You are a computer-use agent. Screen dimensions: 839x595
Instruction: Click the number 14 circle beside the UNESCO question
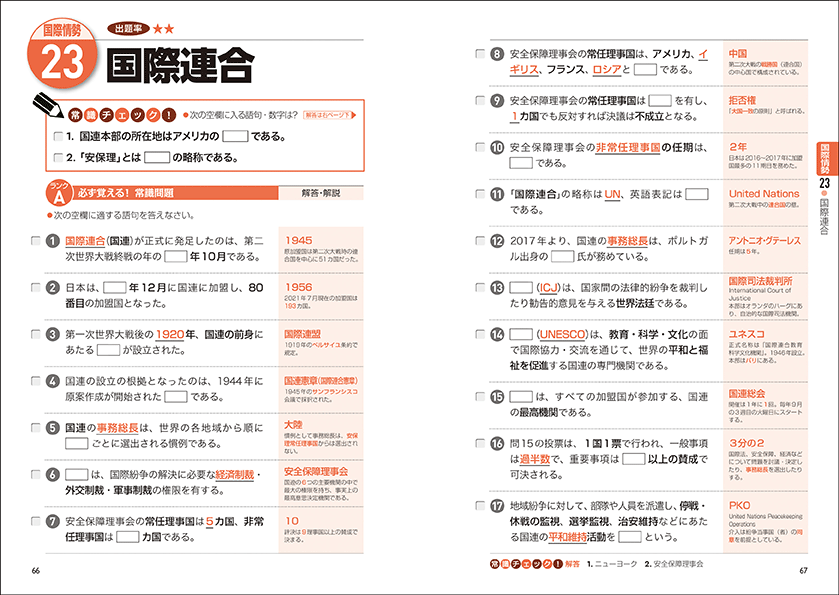(497, 334)
